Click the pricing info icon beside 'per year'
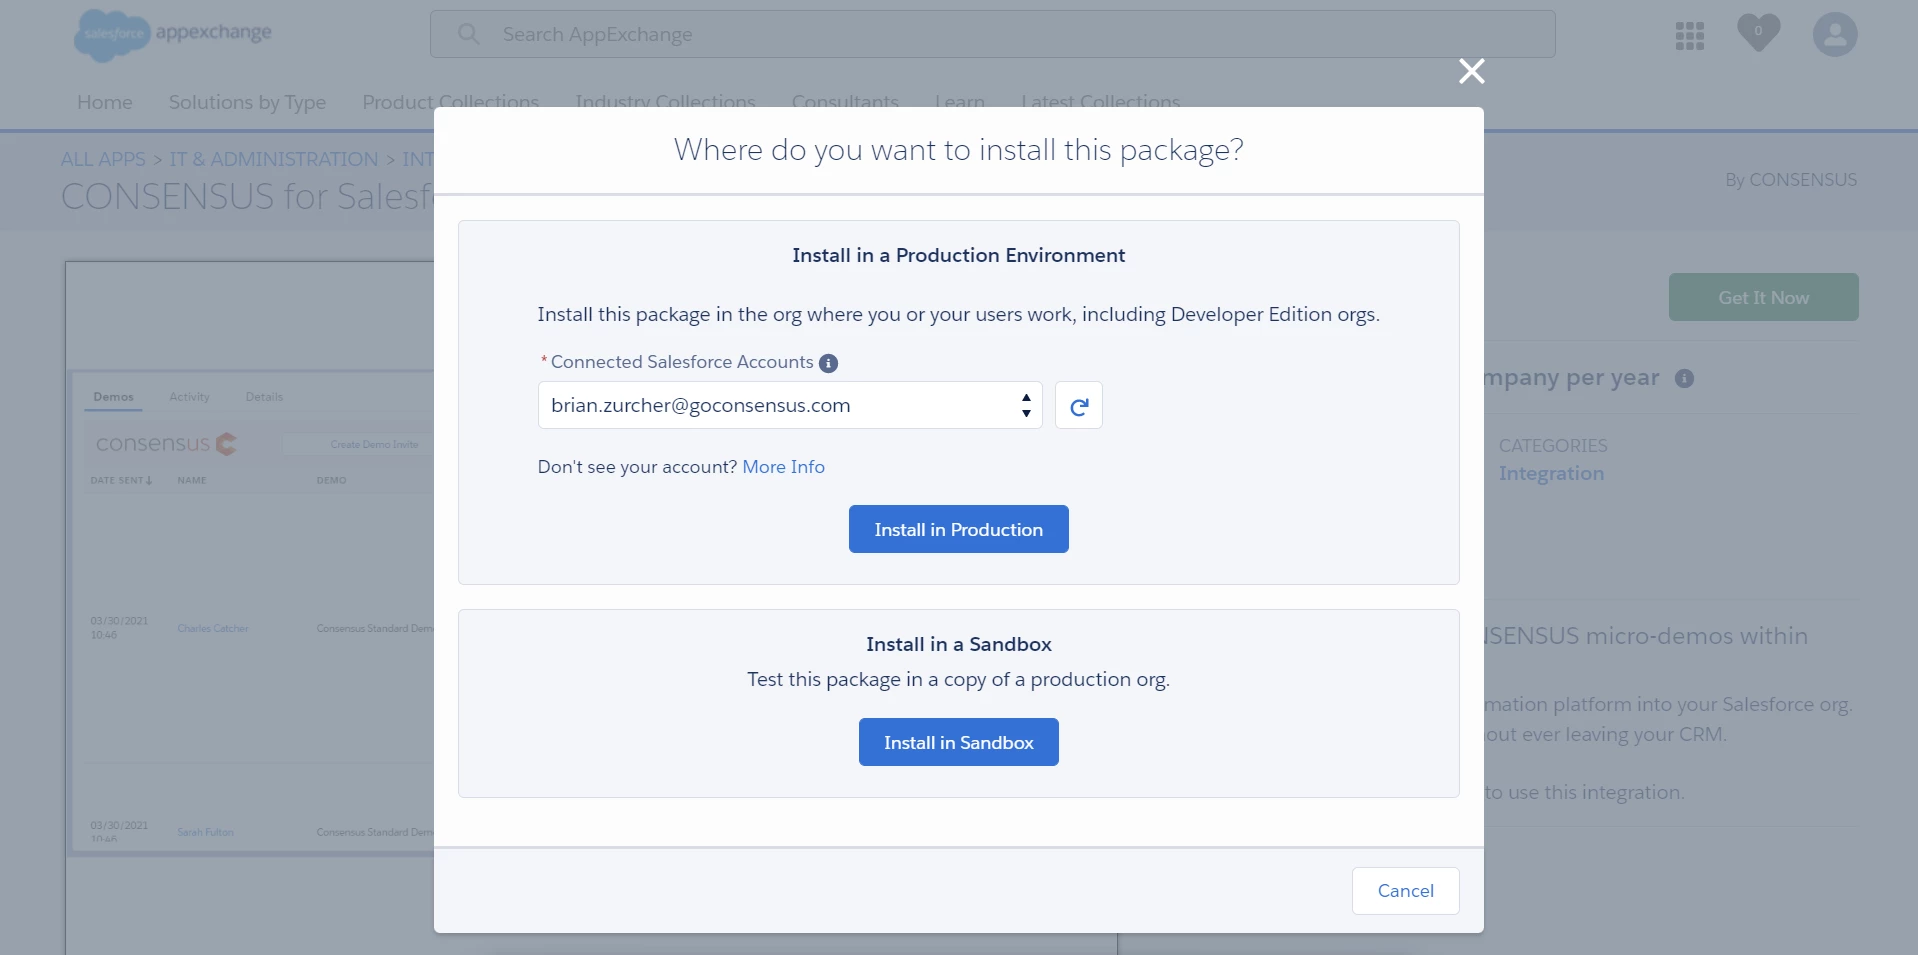The width and height of the screenshot is (1918, 955). click(x=1684, y=379)
